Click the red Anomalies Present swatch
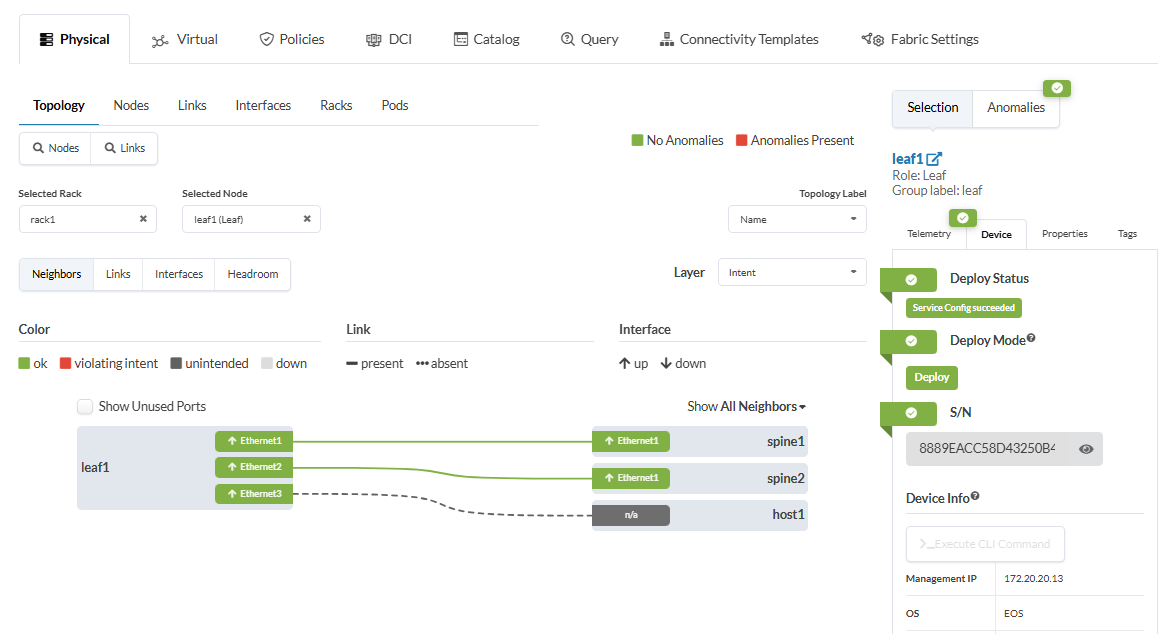The image size is (1164, 634). (x=741, y=141)
